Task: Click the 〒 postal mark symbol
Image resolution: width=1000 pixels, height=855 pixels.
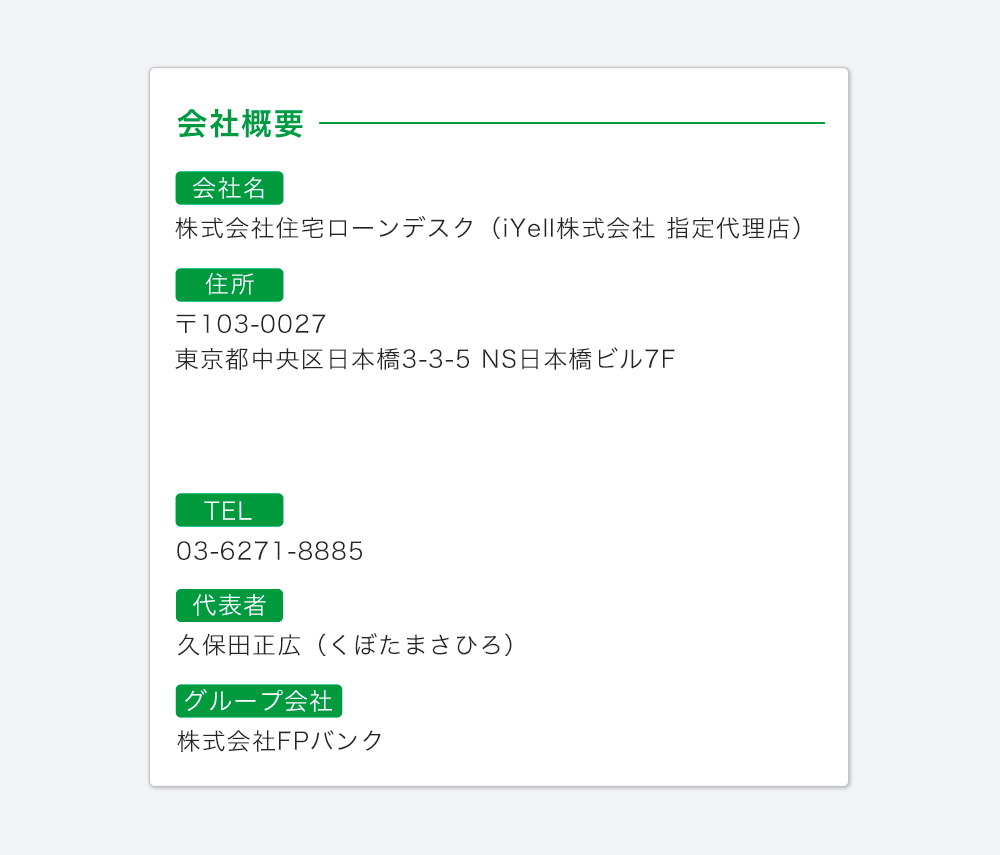Action: 187,324
